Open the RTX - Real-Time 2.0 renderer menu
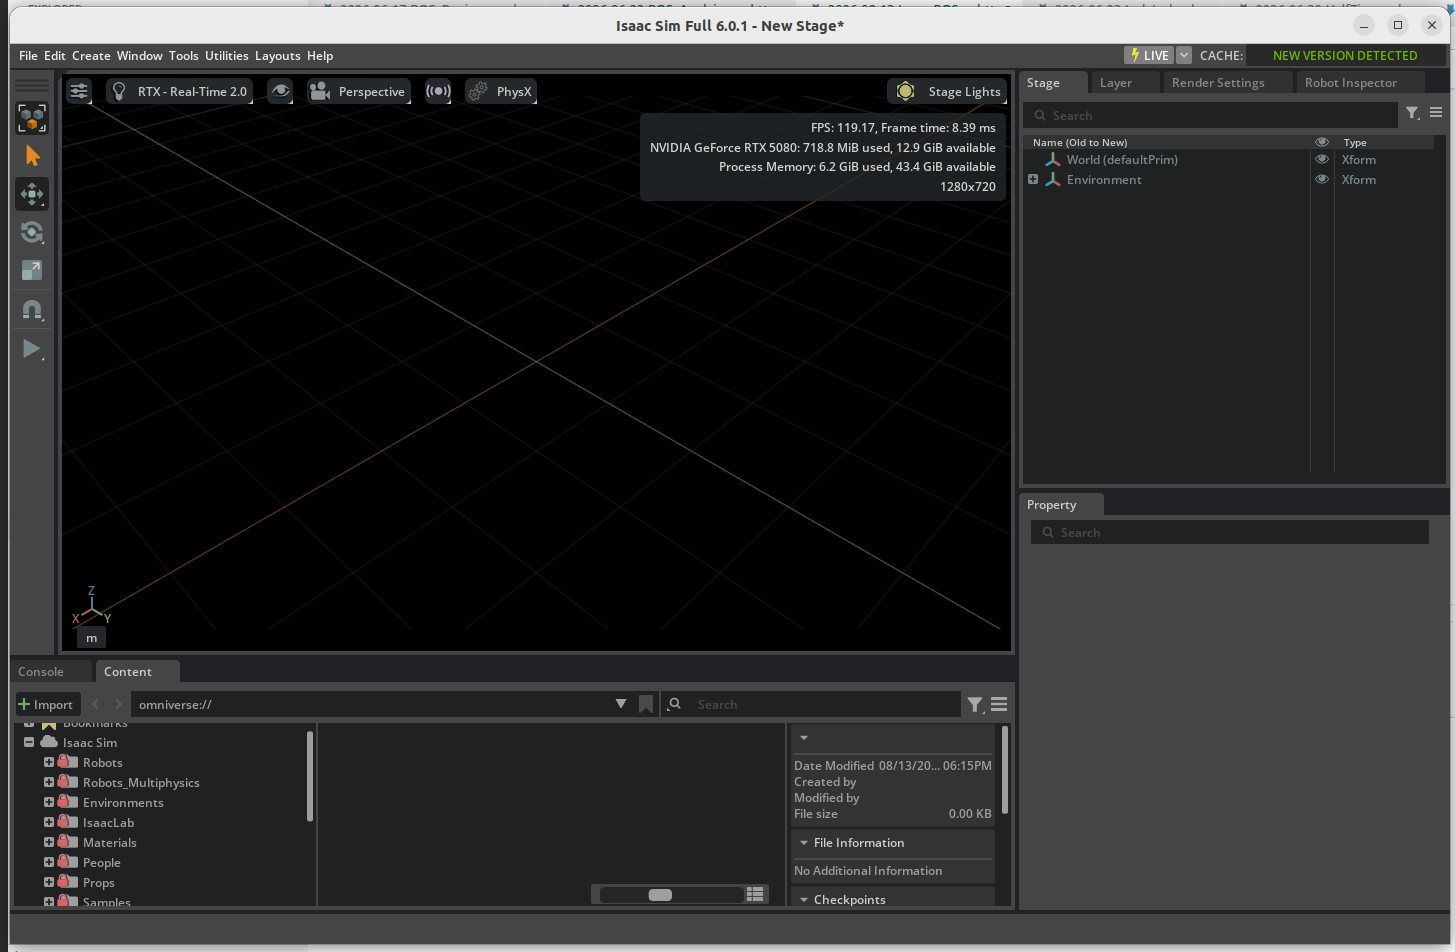Viewport: 1455px width, 952px height. (x=180, y=91)
